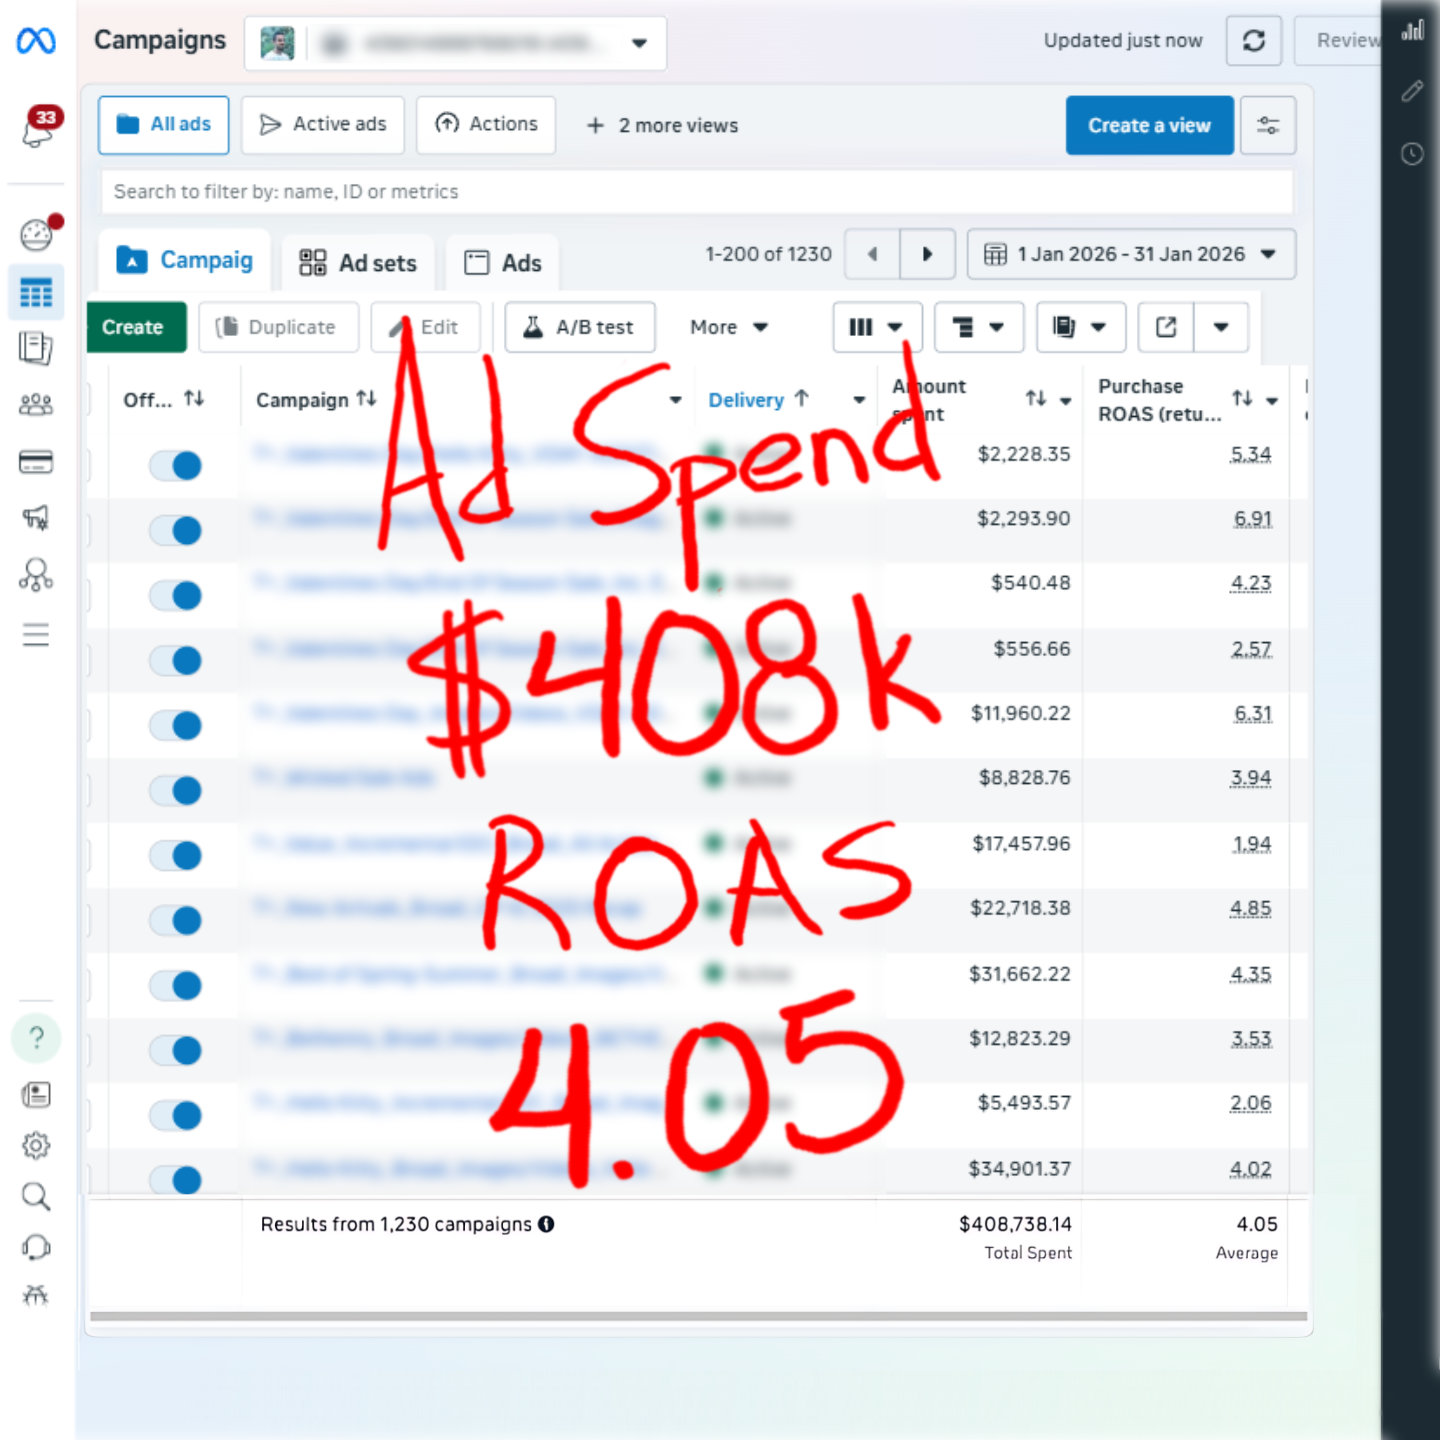Open charts icon in right dark panel
The height and width of the screenshot is (1440, 1440).
[1412, 31]
